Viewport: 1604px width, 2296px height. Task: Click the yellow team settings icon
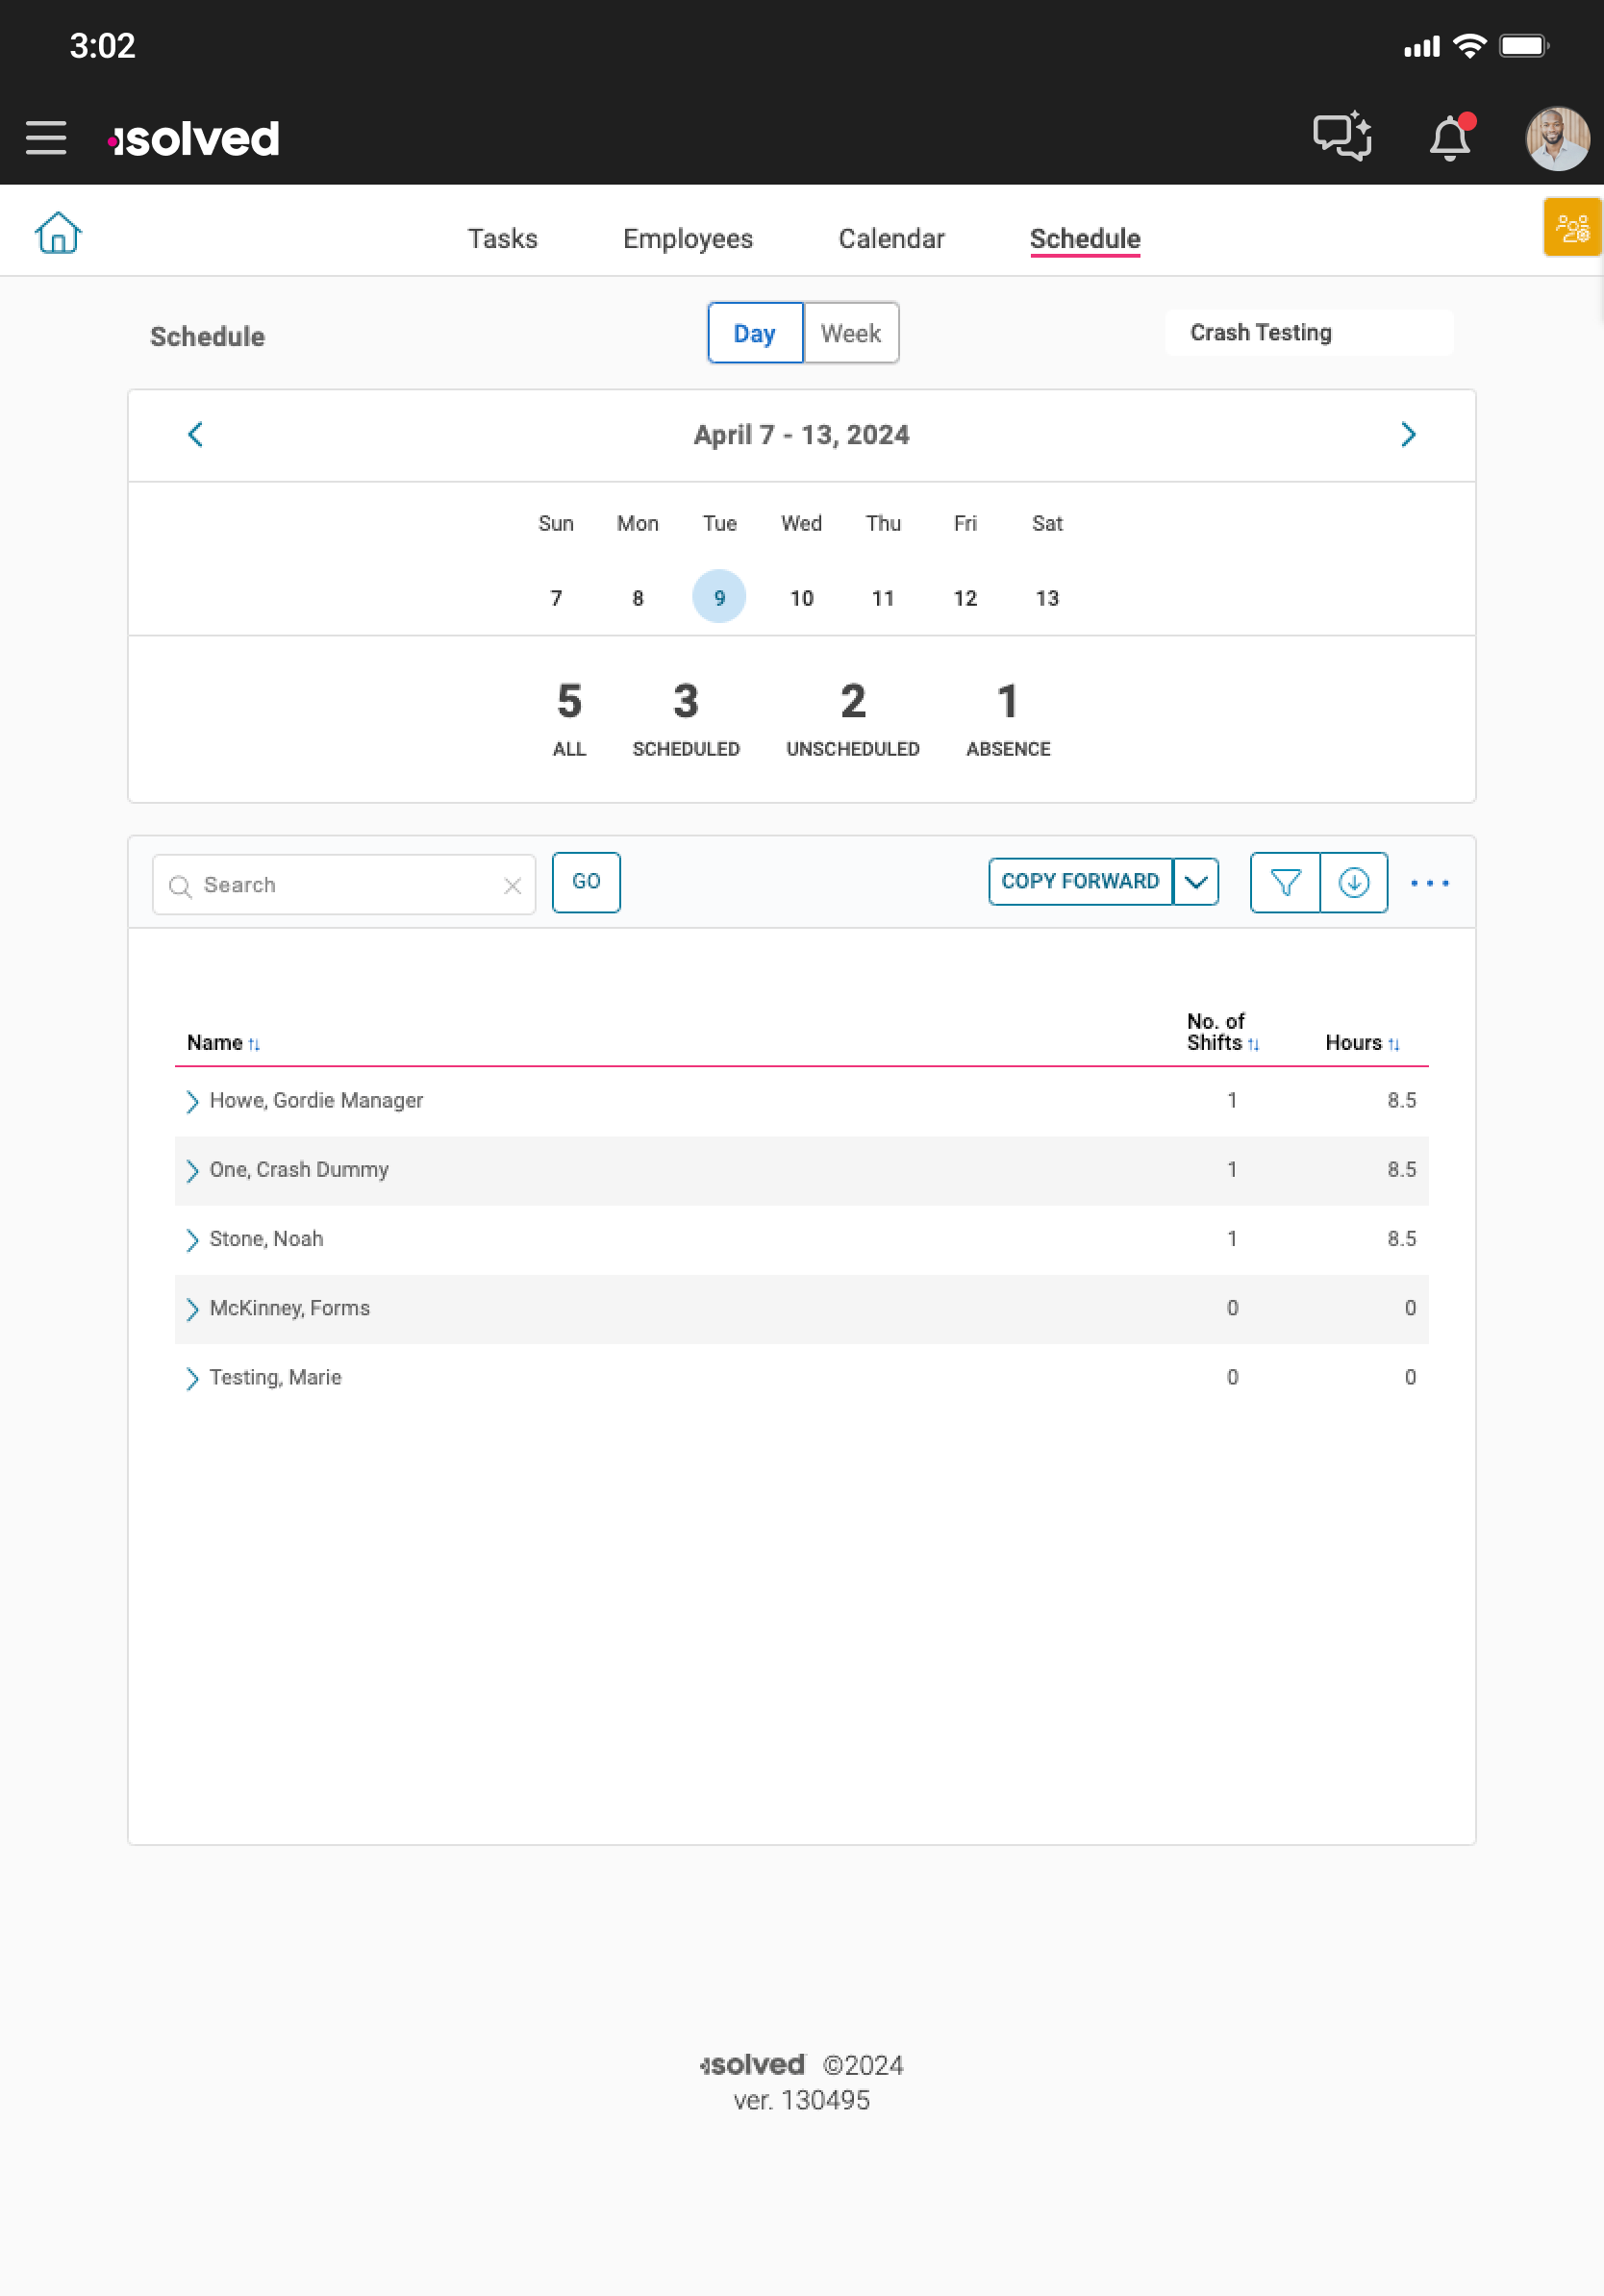tap(1572, 228)
